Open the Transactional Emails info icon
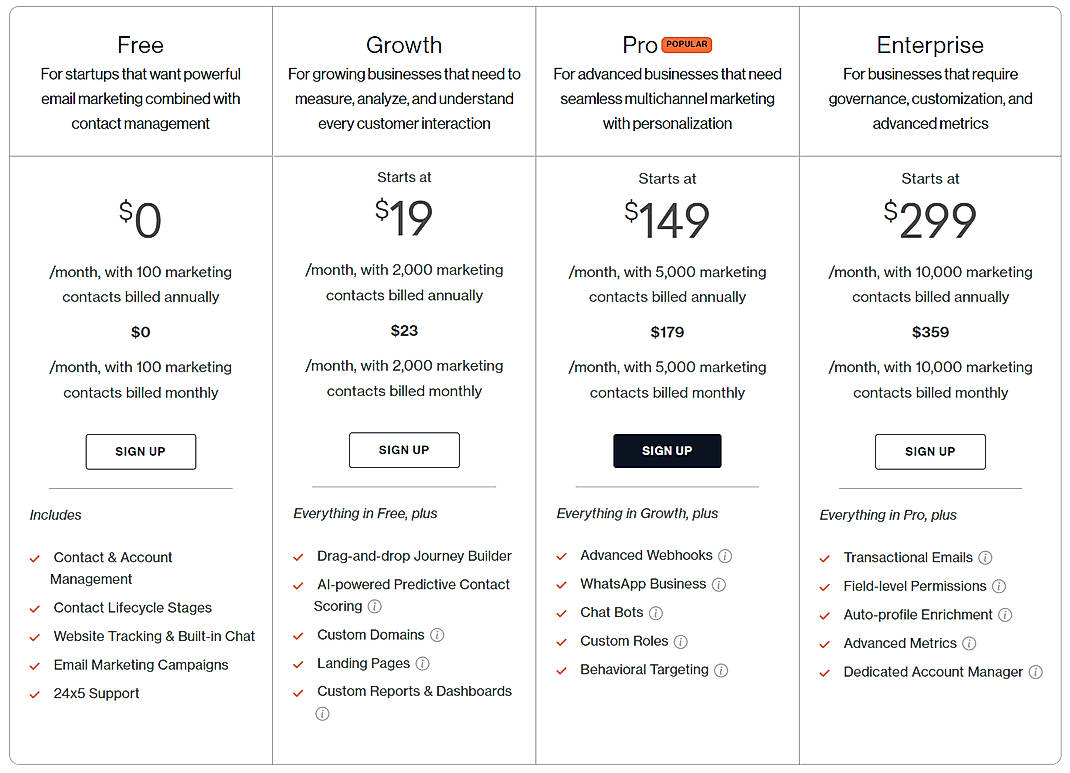 click(985, 558)
